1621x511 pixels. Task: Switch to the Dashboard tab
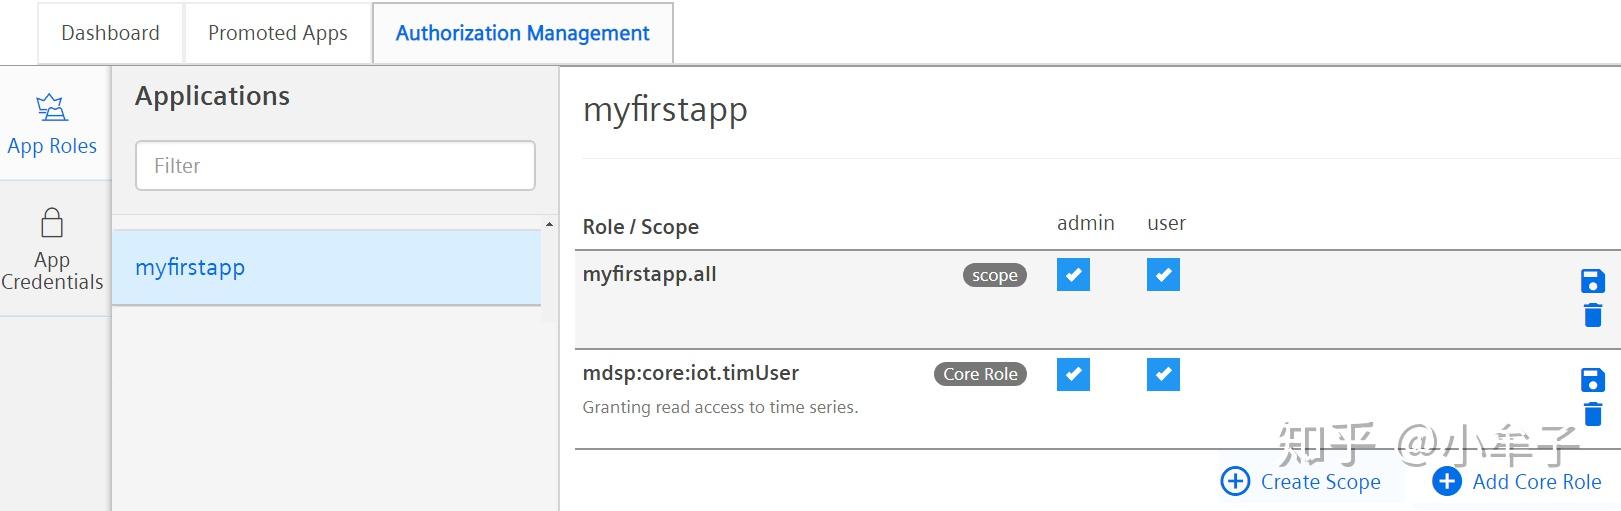pyautogui.click(x=110, y=33)
